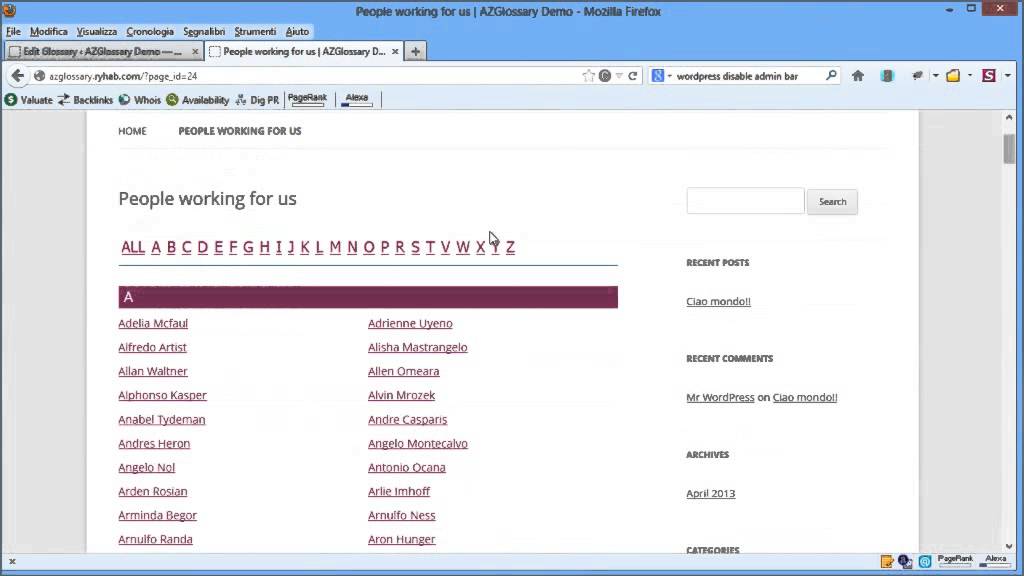
Task: Click the PageRank indicator in the top toolbar
Action: pyautogui.click(x=307, y=99)
